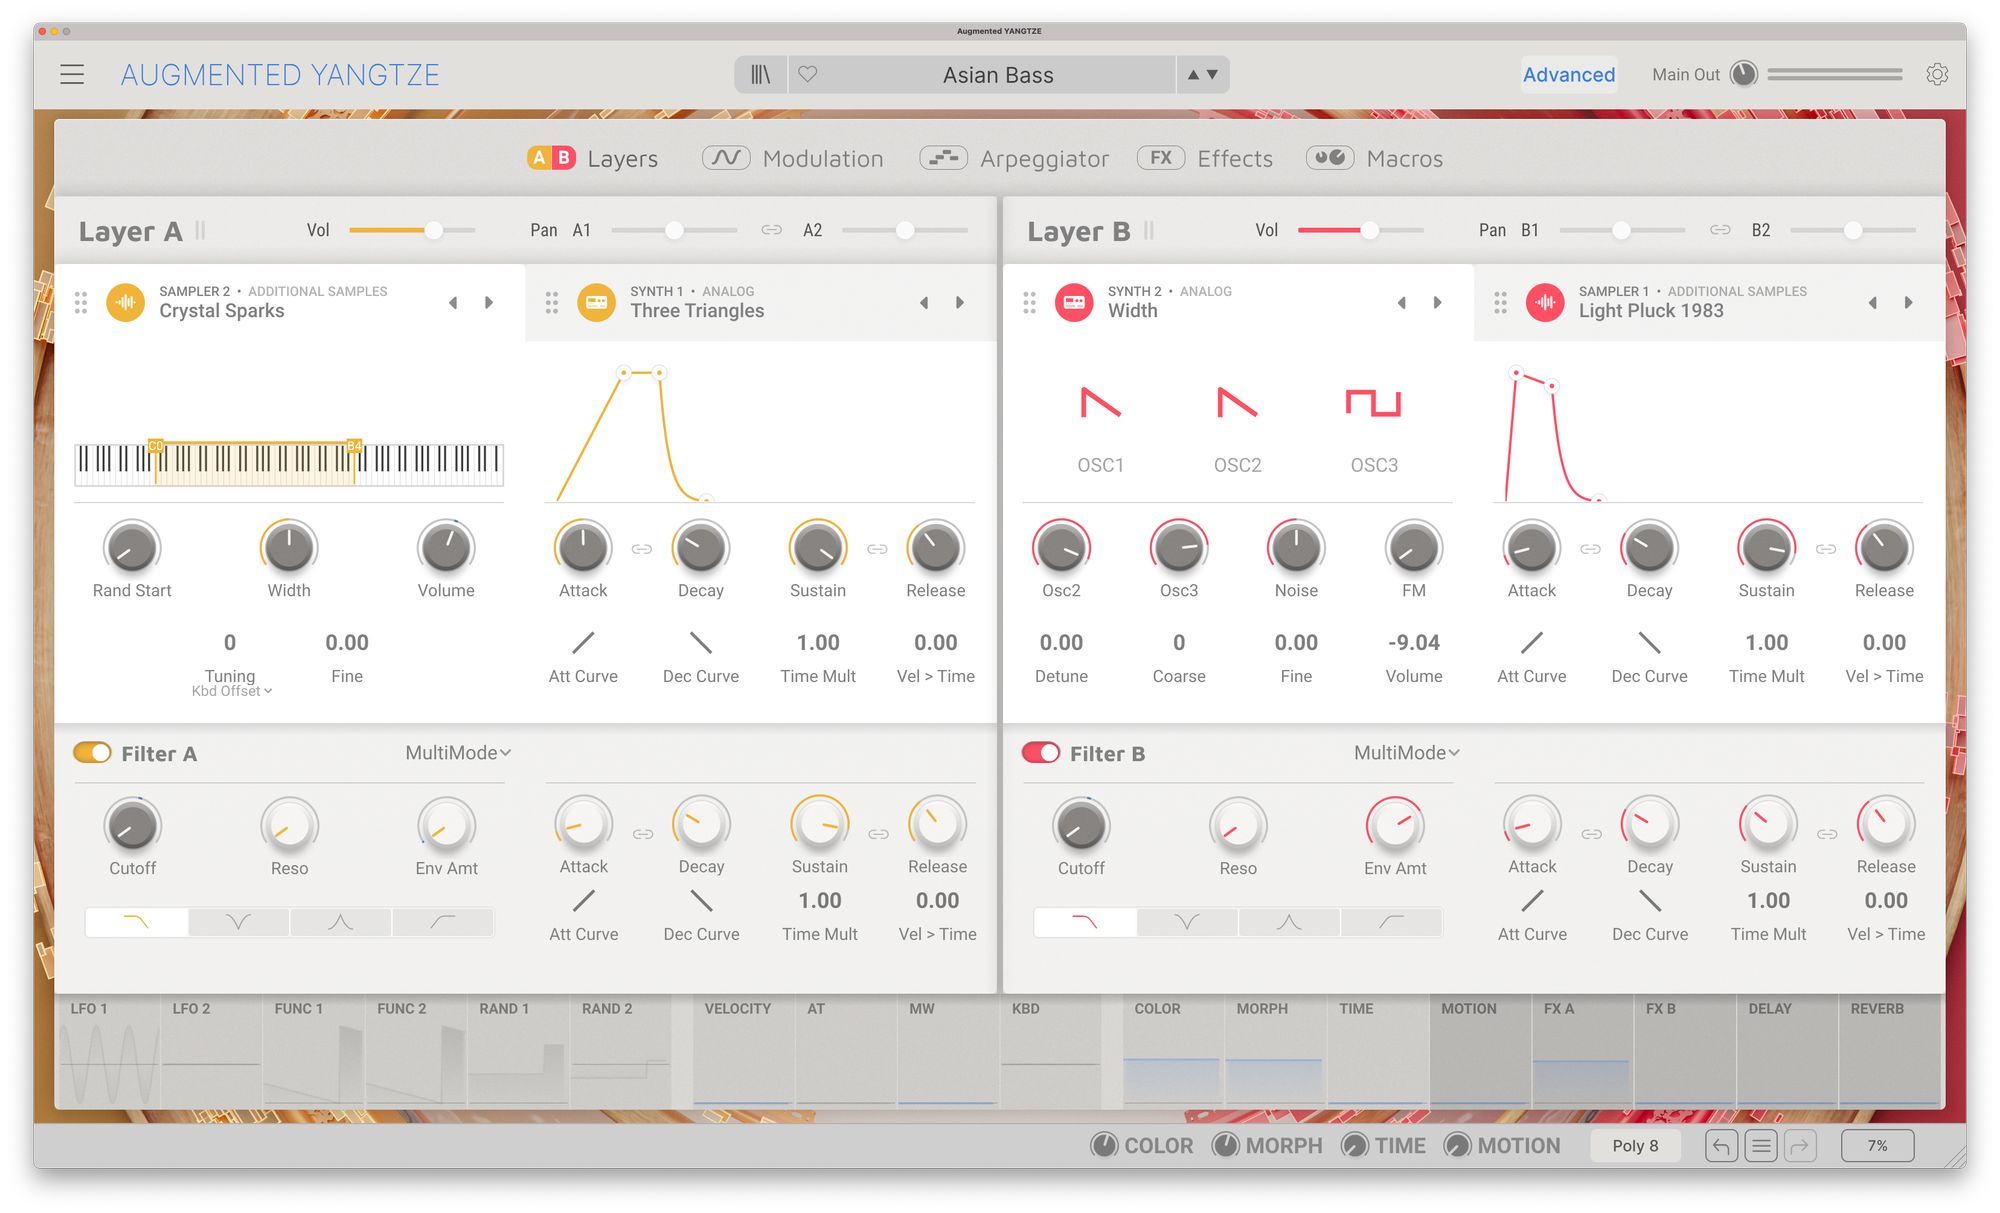The width and height of the screenshot is (2000, 1213).
Task: Click the Main Out volume knob
Action: click(x=1743, y=75)
